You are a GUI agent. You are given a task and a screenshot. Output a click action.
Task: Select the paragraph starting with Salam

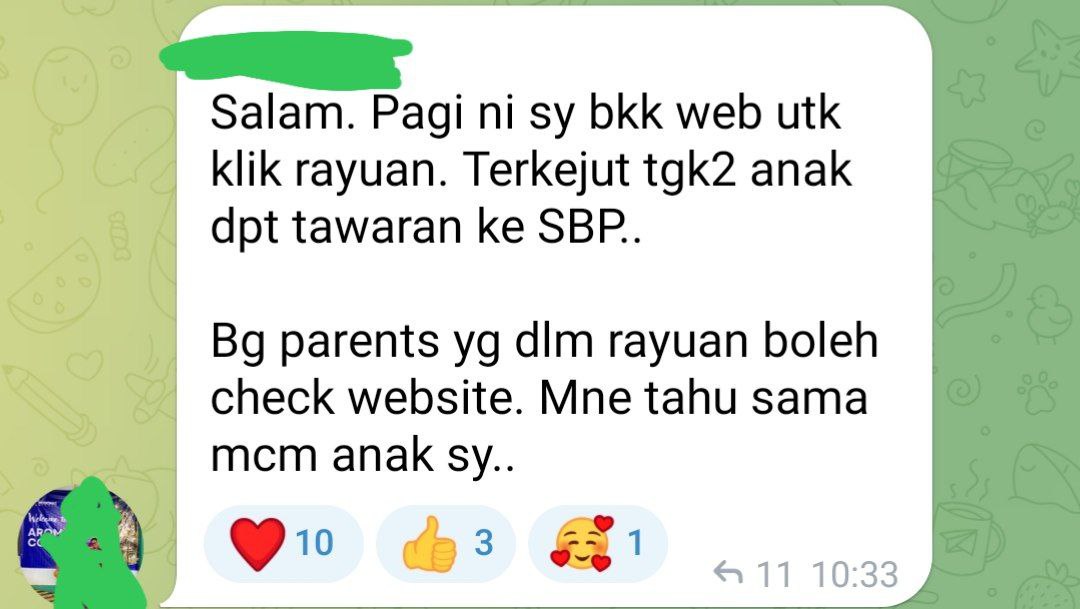point(531,171)
